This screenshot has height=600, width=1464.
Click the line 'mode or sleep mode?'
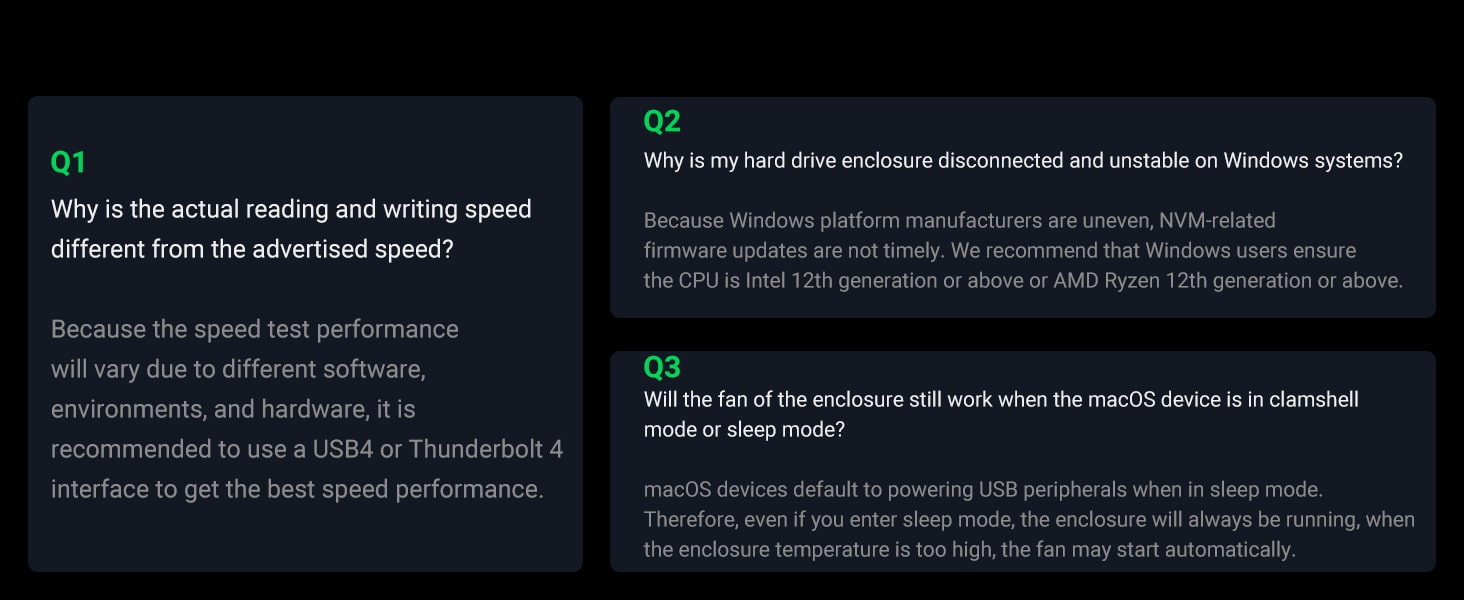(745, 430)
